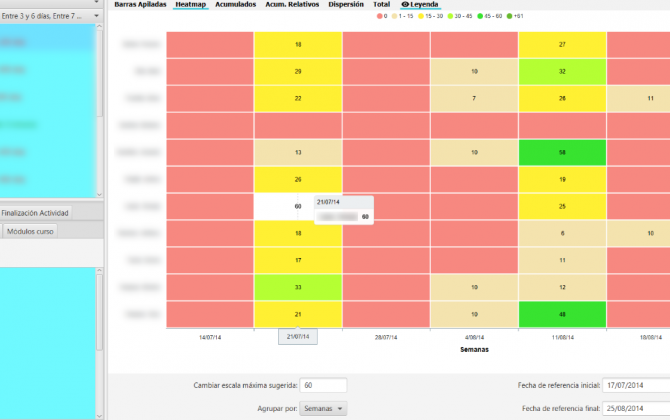This screenshot has height=420, width=670.
Task: Toggle the lime 30 - 45 legend entry
Action: point(460,16)
